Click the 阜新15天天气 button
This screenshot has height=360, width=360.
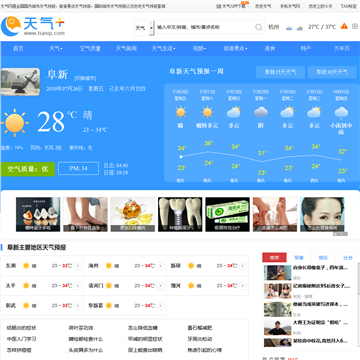click(280, 72)
